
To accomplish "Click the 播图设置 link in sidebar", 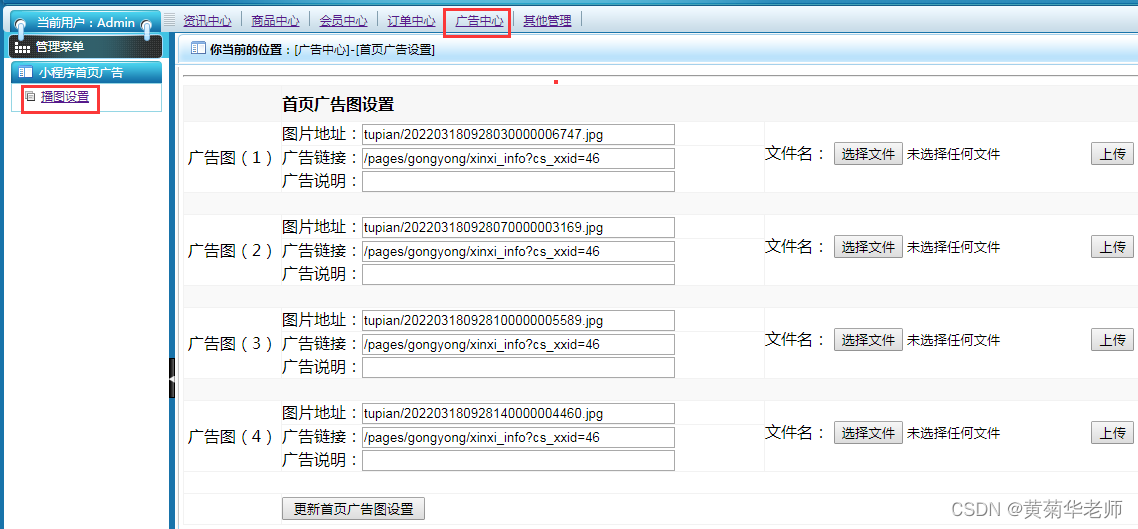I will [x=65, y=97].
